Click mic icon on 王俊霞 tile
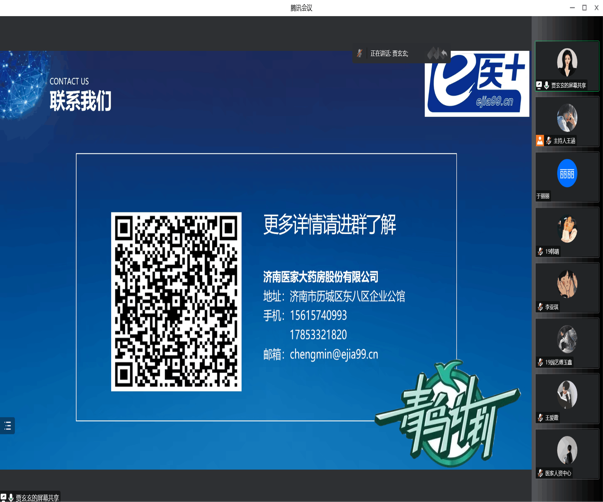 click(541, 418)
